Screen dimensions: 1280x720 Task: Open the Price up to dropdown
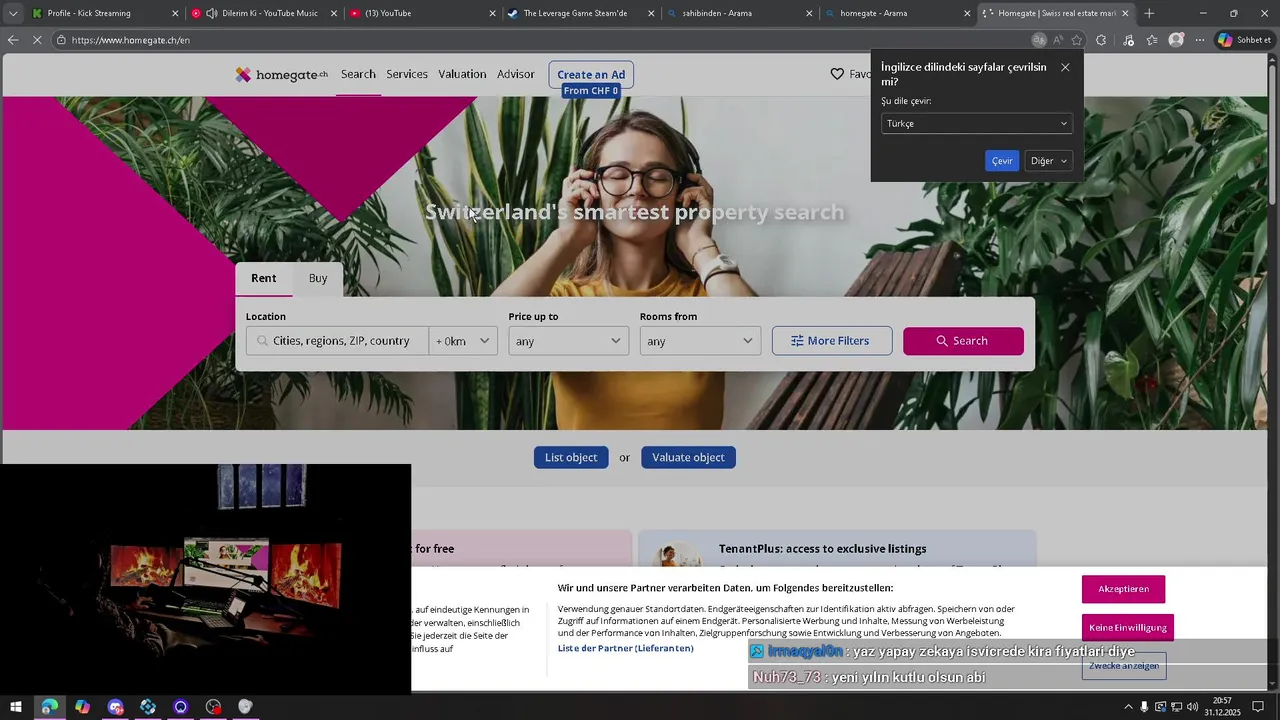pos(568,341)
